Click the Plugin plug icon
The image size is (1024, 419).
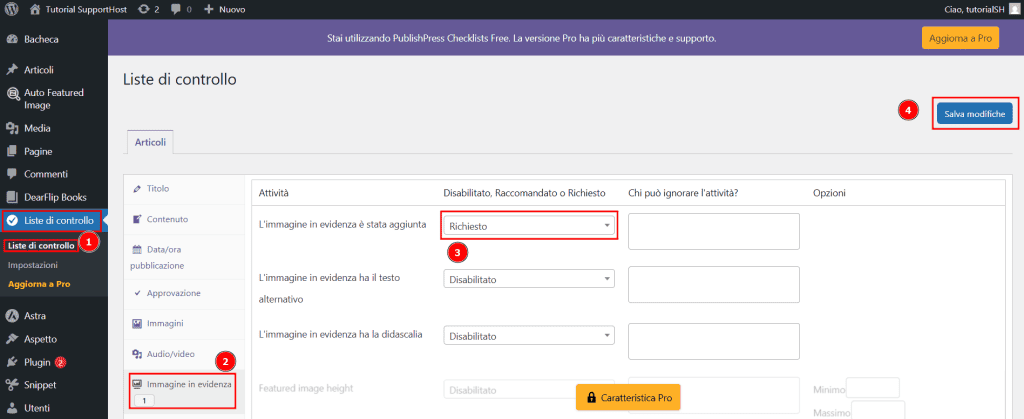[12, 362]
